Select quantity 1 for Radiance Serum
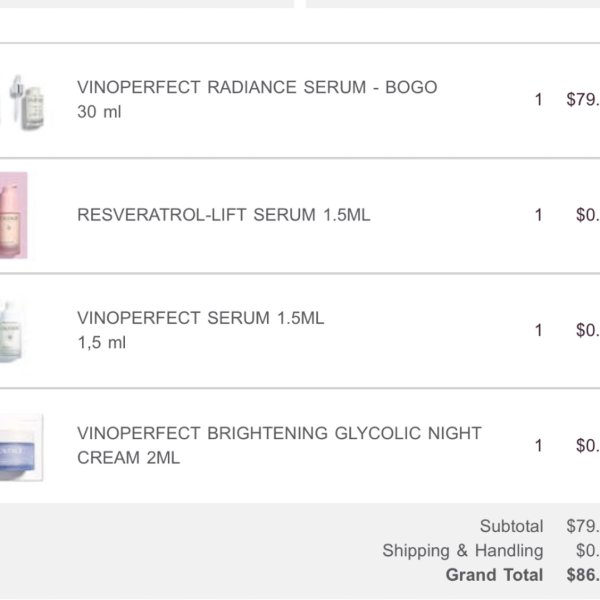 pos(538,100)
